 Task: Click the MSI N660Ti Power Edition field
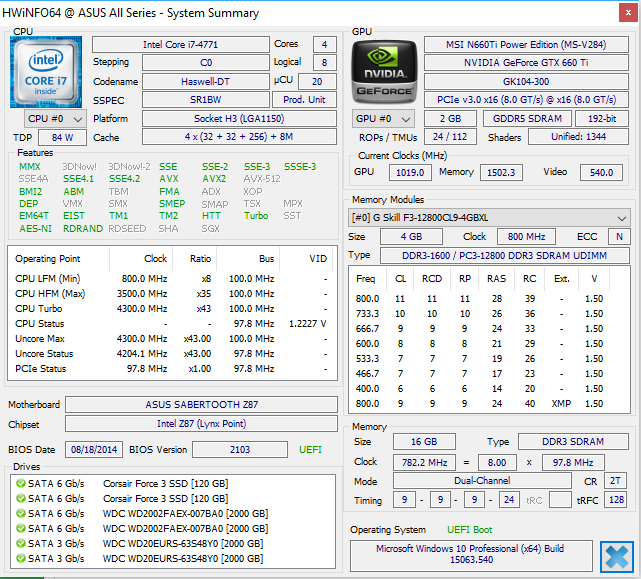tap(526, 45)
